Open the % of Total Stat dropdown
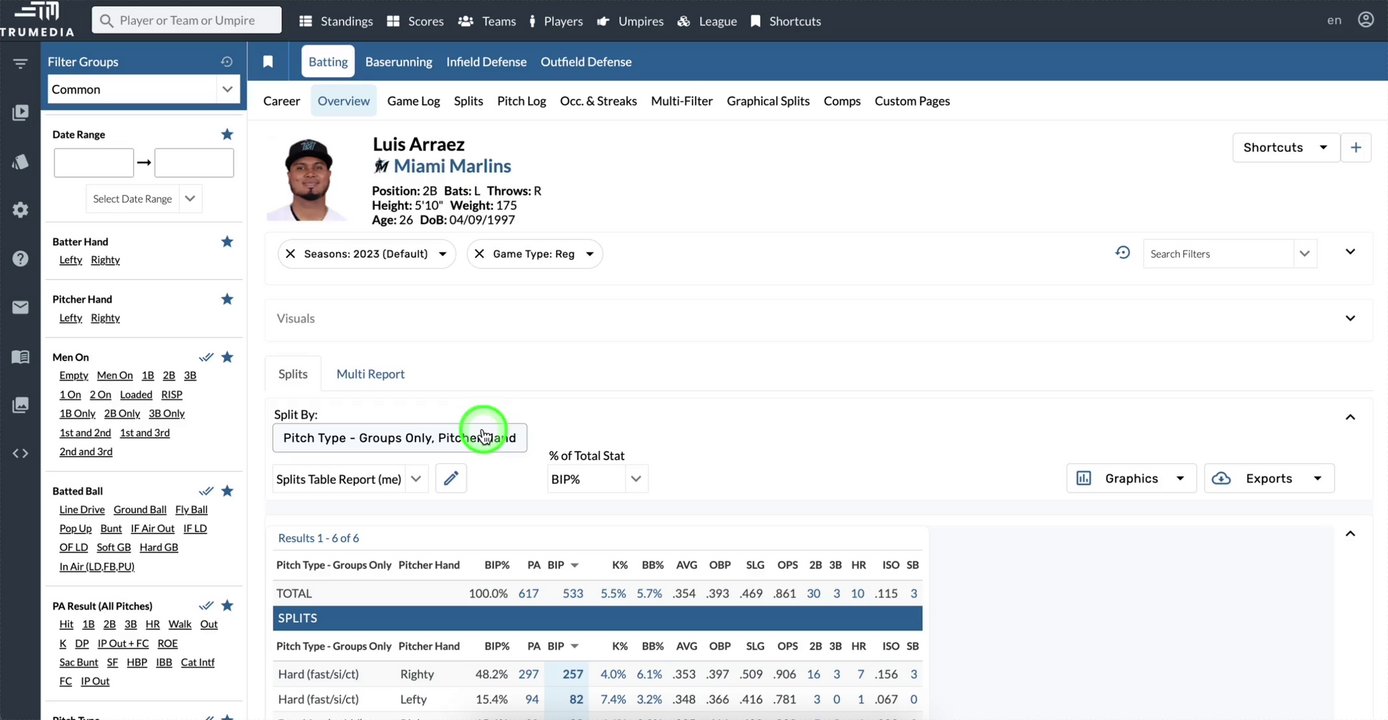 [598, 479]
